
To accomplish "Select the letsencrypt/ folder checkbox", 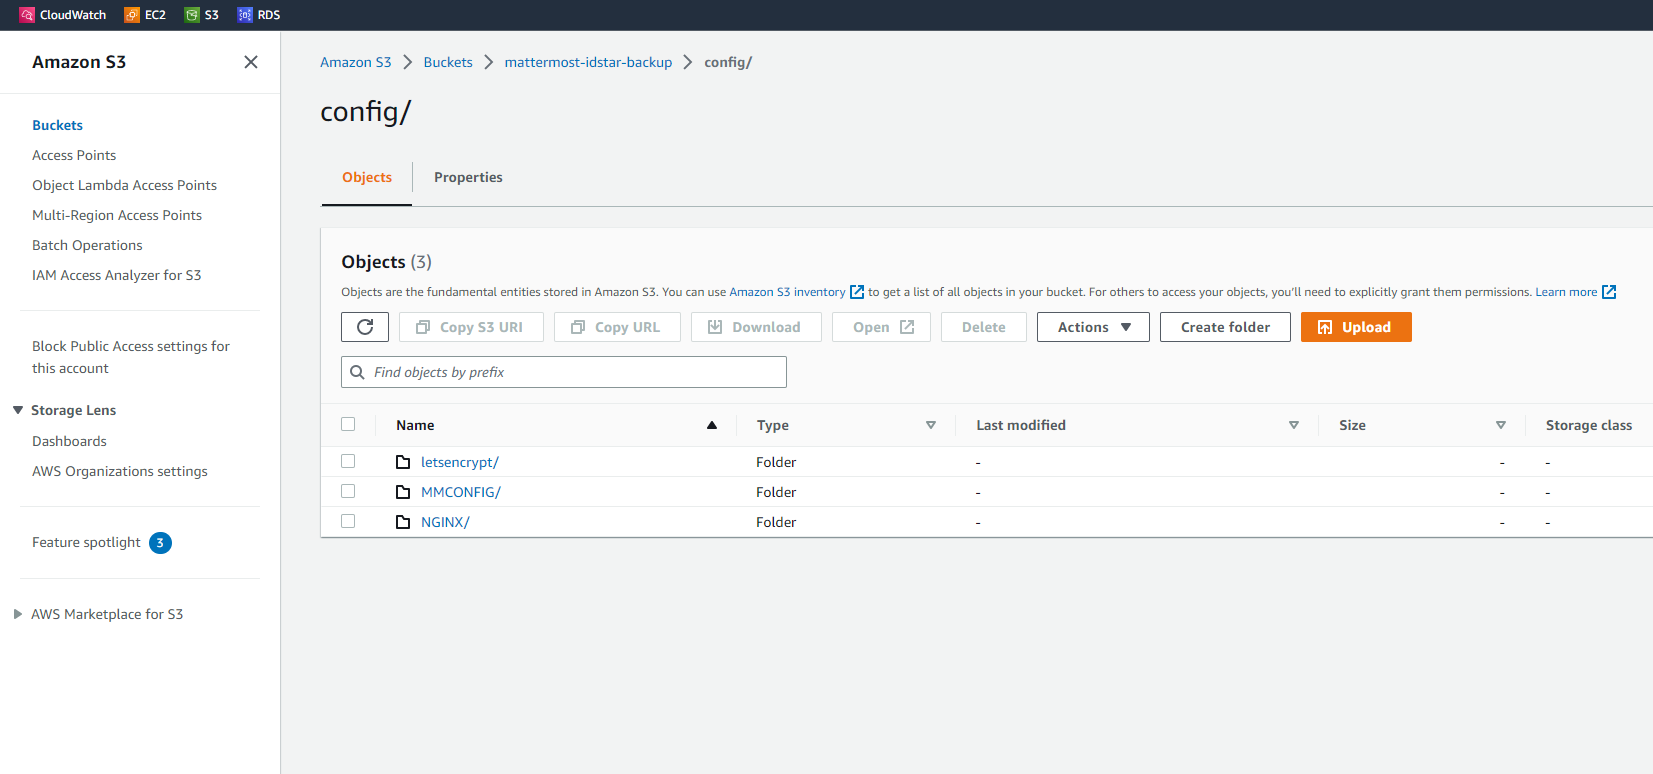I will [x=348, y=461].
